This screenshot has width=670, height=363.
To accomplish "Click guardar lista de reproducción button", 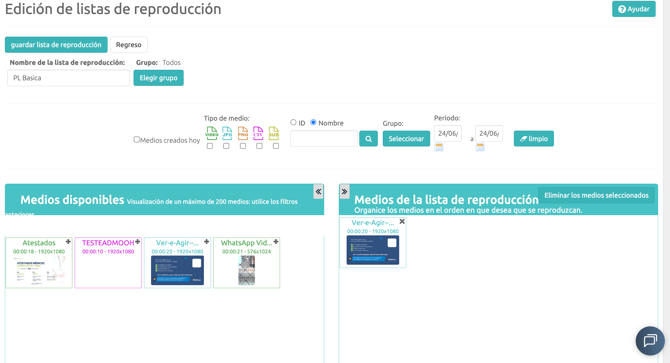I will click(56, 45).
